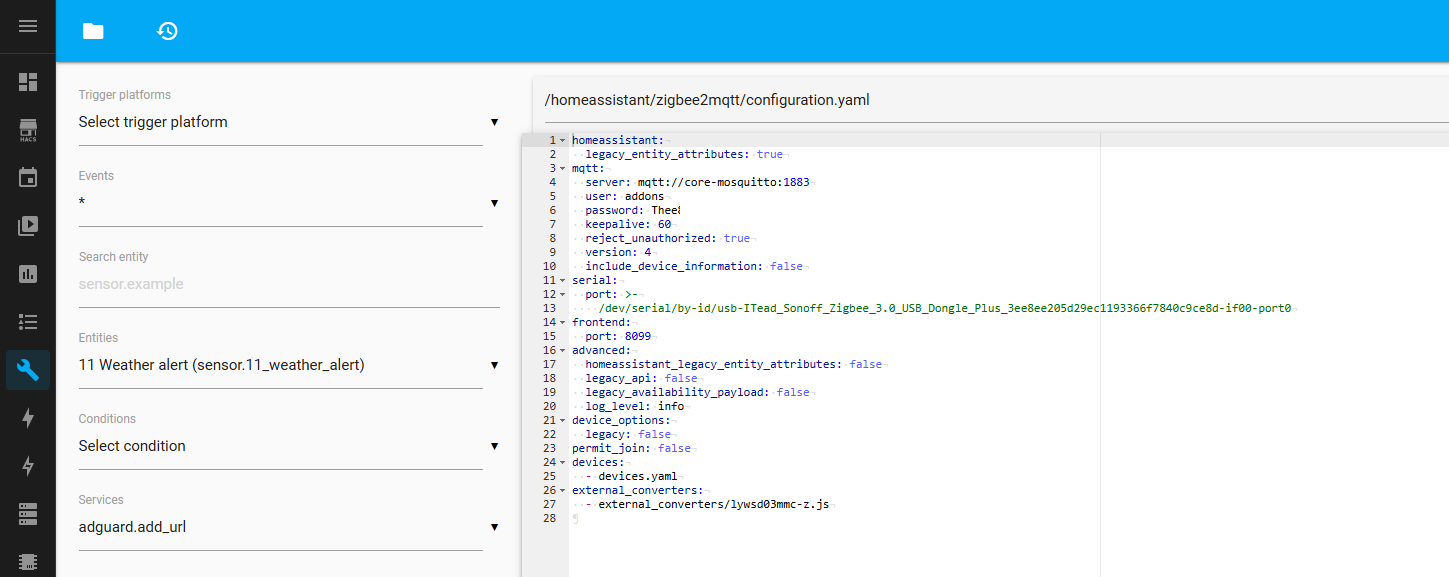
Task: Click the chip icon in the sidebar
Action: (x=28, y=561)
